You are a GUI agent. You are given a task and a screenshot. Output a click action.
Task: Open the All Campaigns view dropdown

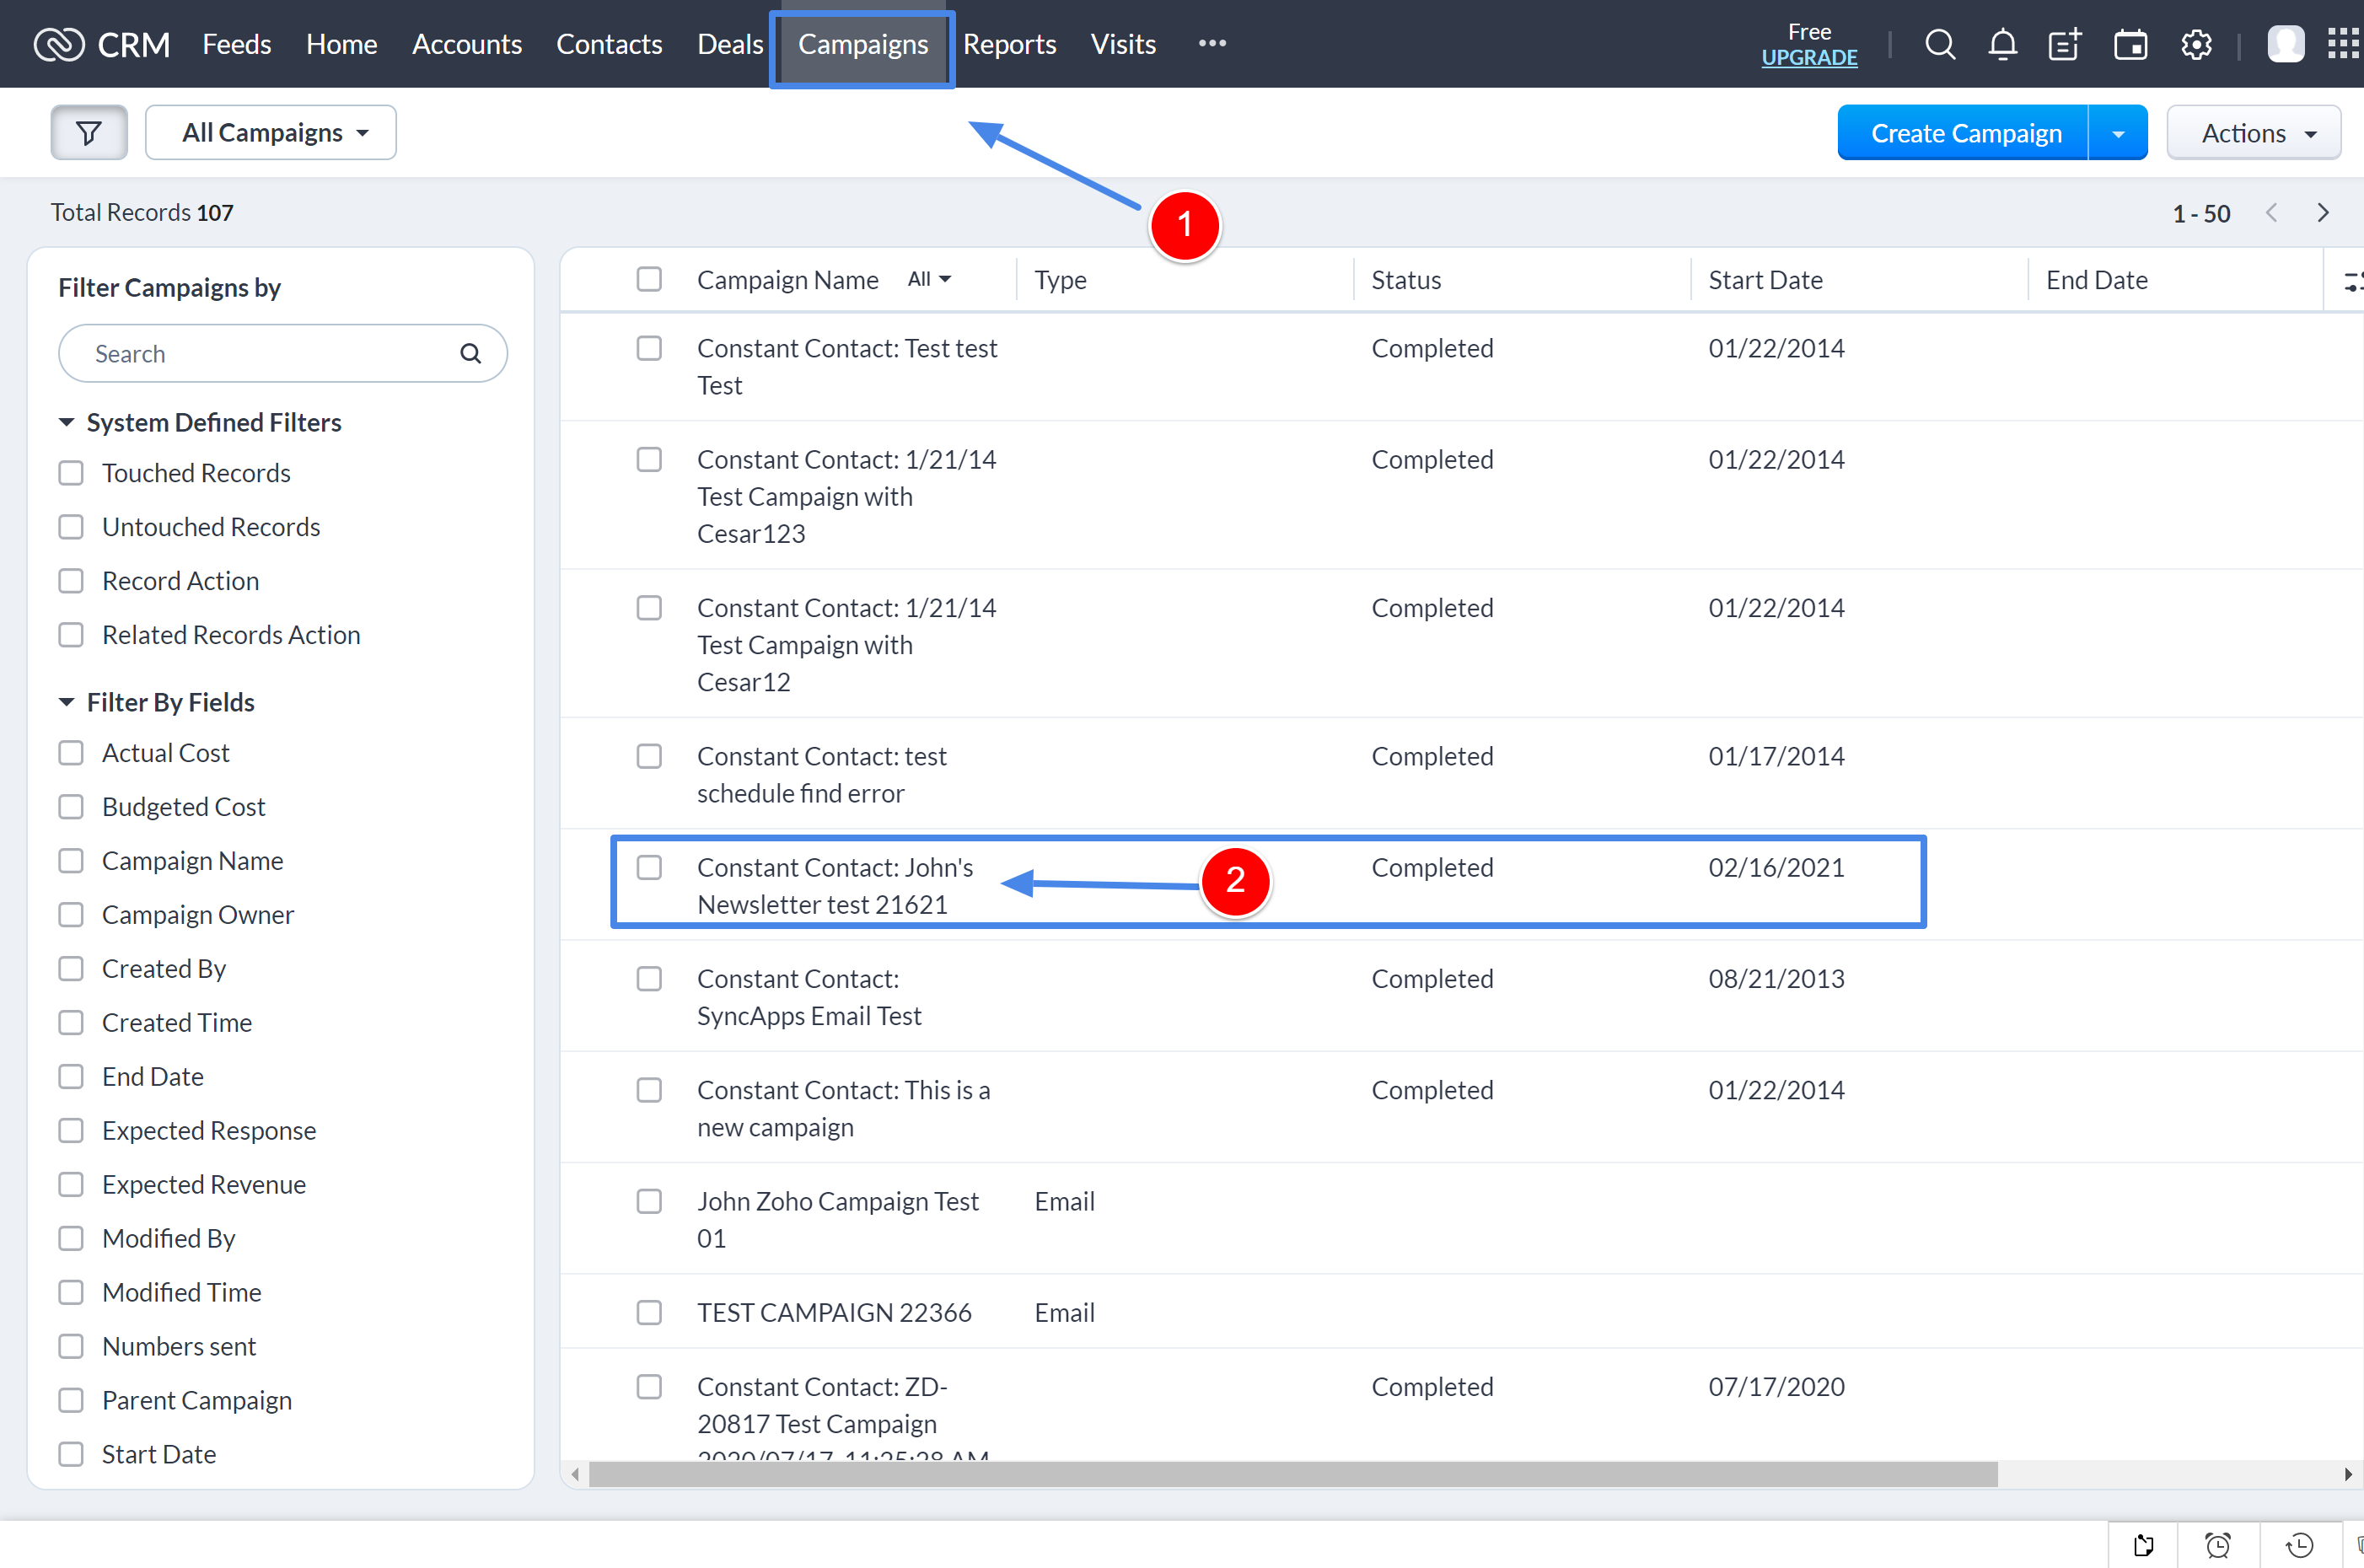271,132
